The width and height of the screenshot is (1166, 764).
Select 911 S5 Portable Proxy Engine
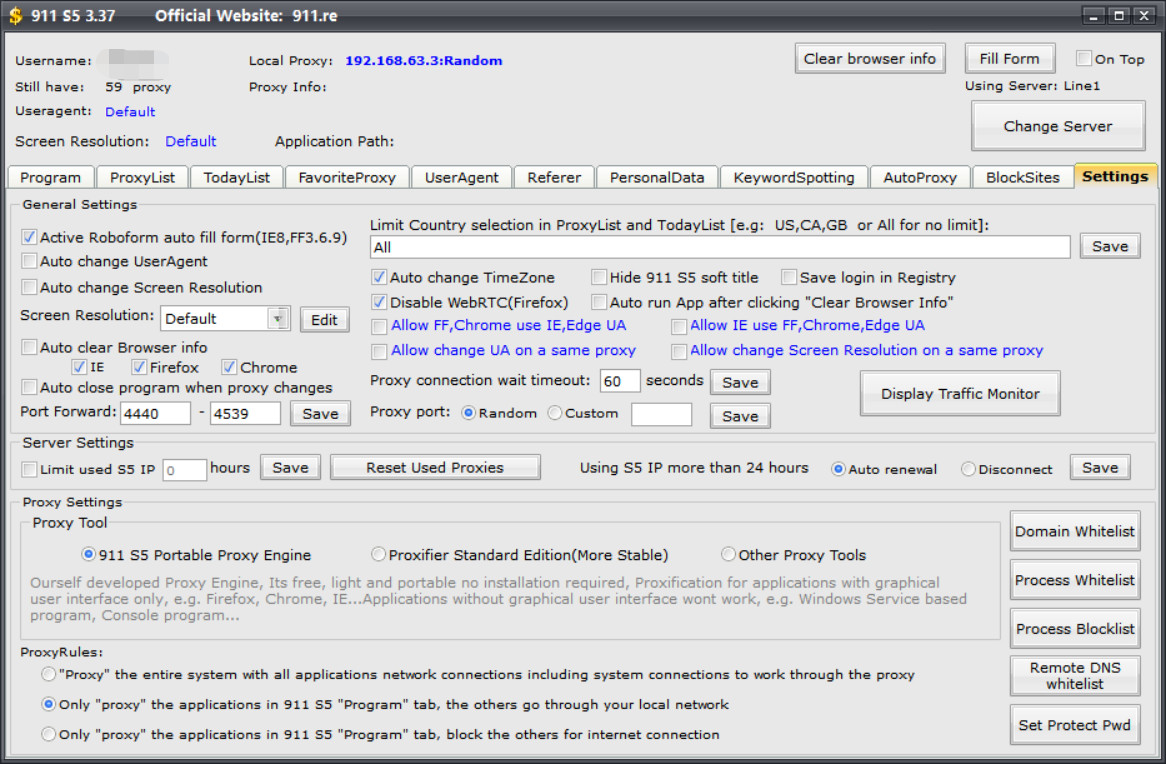coord(88,554)
